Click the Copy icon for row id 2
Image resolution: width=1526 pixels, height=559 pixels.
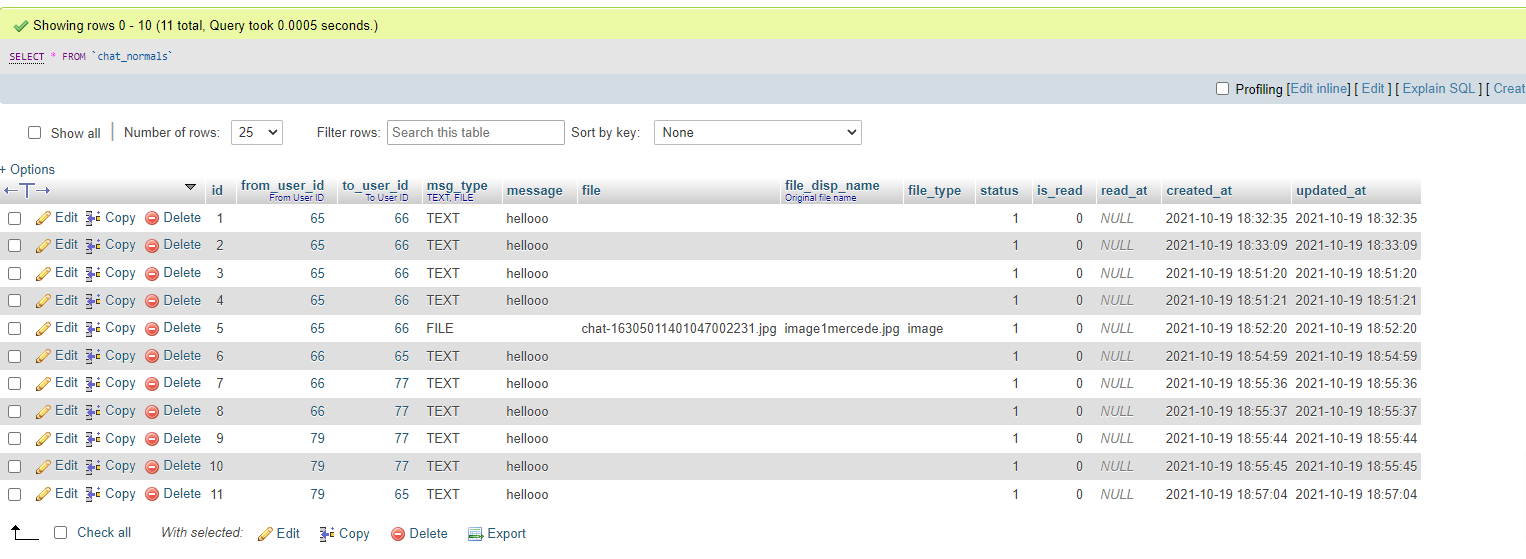click(93, 245)
